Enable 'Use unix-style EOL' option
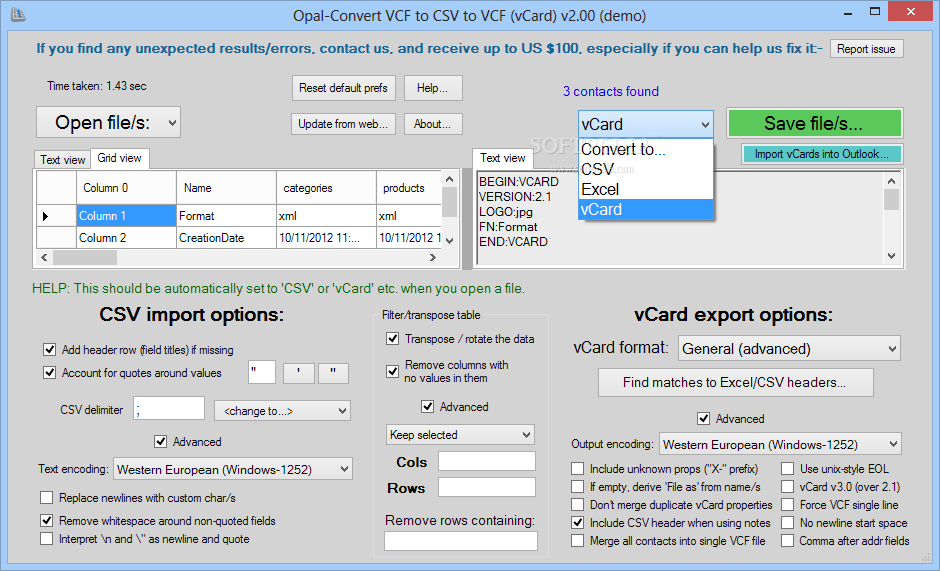The image size is (940, 571). click(788, 468)
